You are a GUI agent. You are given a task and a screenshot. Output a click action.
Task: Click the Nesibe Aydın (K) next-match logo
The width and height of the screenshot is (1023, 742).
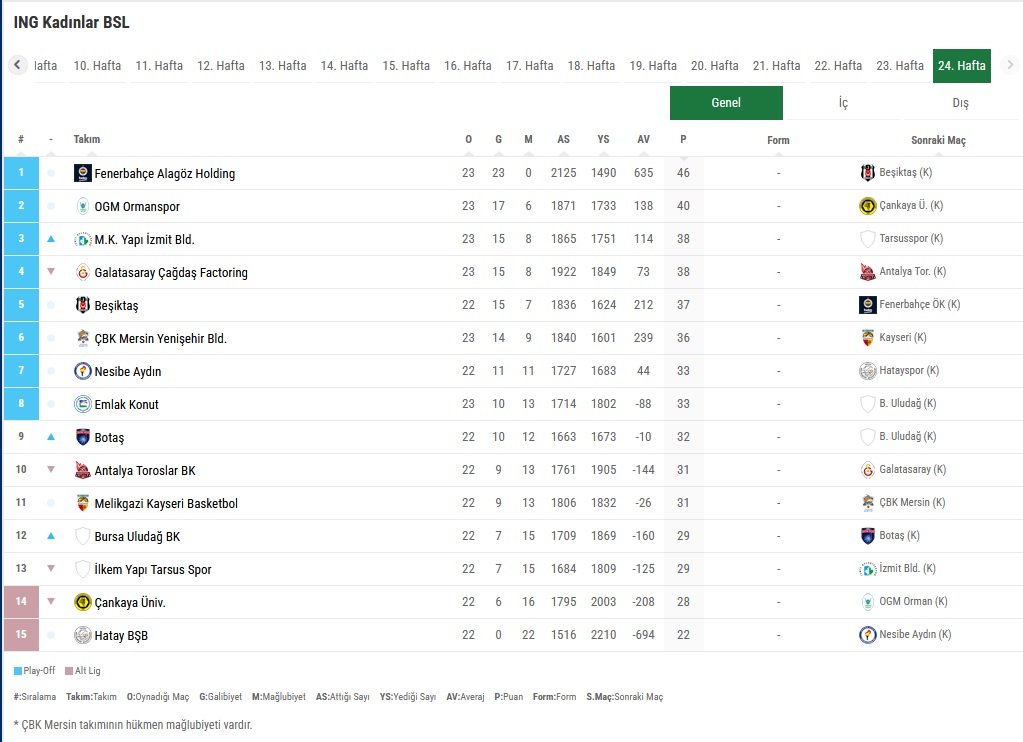[867, 634]
